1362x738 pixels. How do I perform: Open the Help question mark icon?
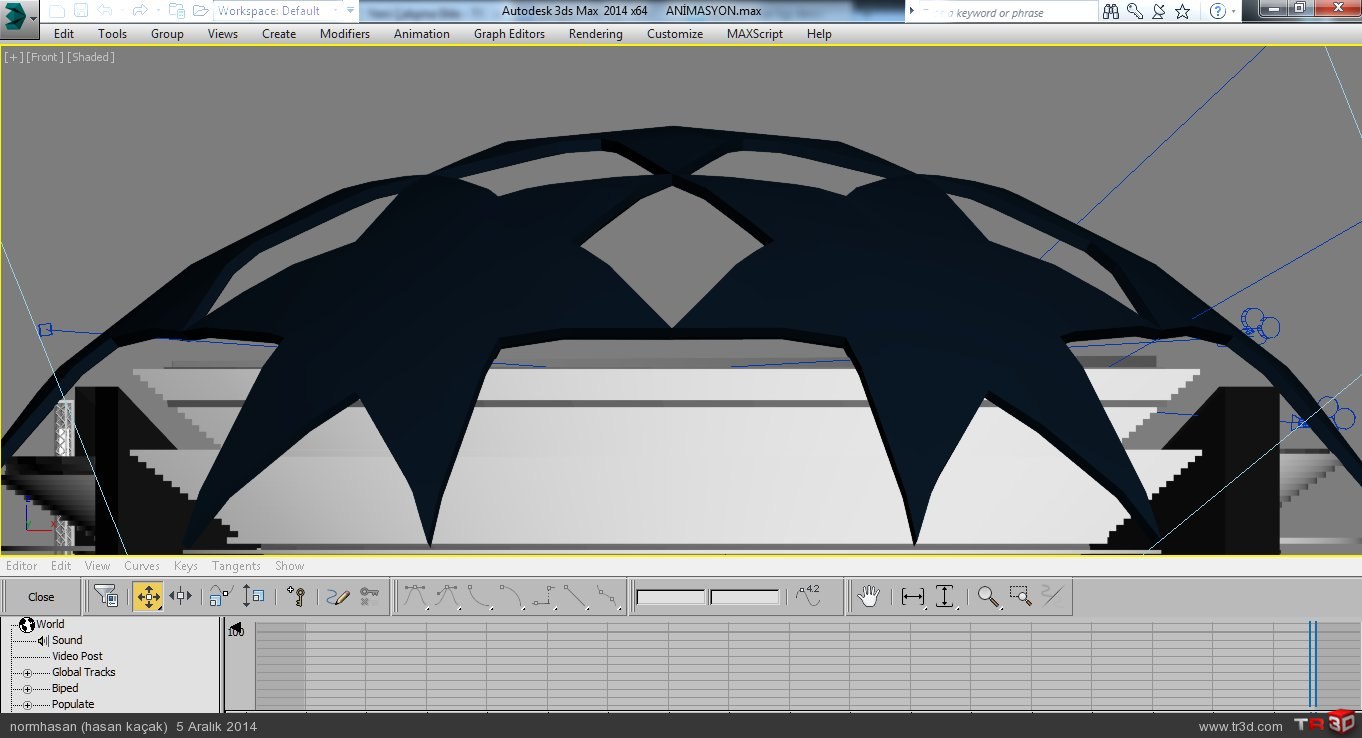1217,11
